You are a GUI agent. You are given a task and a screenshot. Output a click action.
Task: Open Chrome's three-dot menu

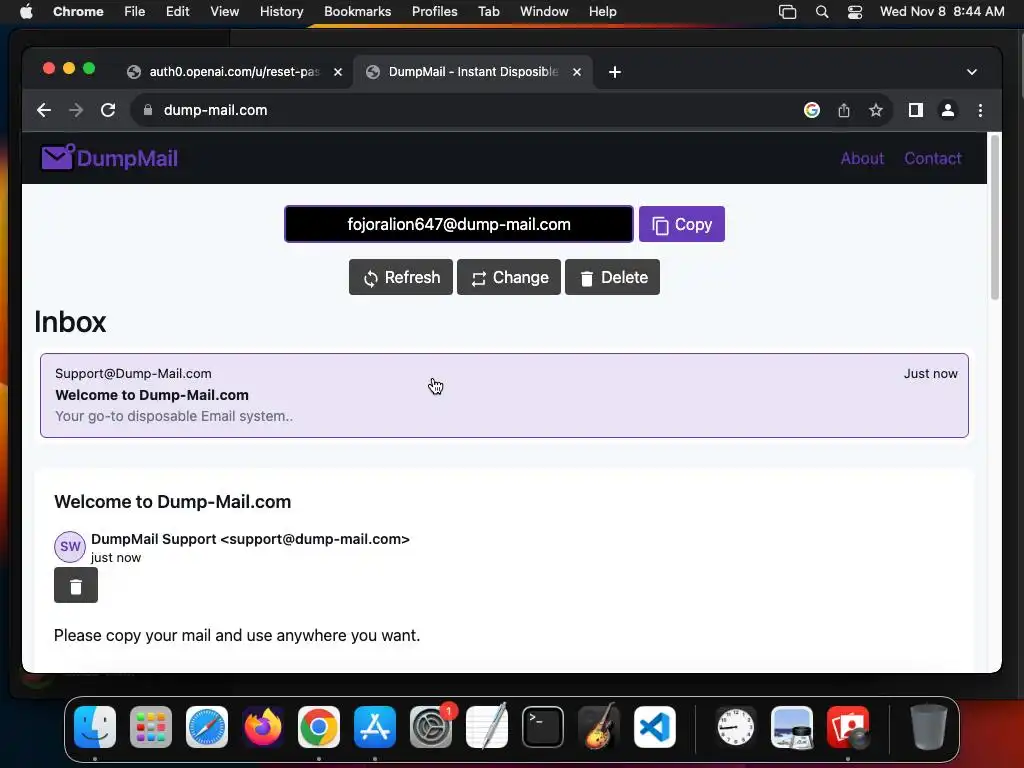click(980, 110)
